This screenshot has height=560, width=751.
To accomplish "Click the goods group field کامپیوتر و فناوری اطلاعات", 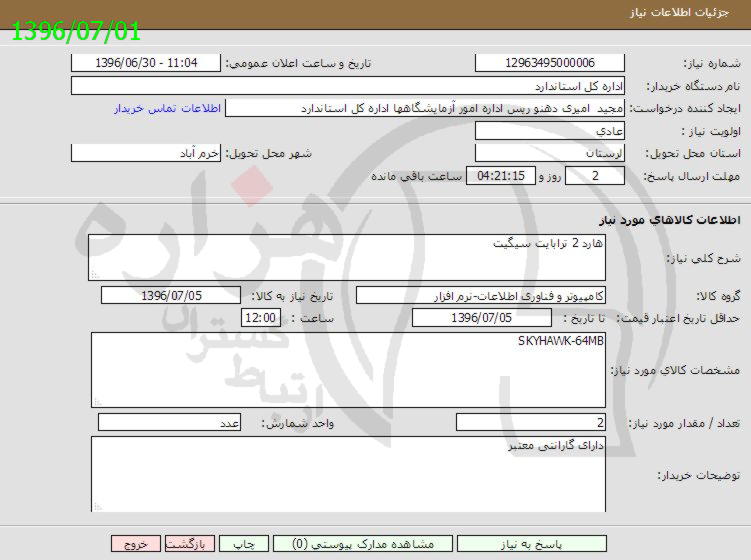I will coord(480,296).
